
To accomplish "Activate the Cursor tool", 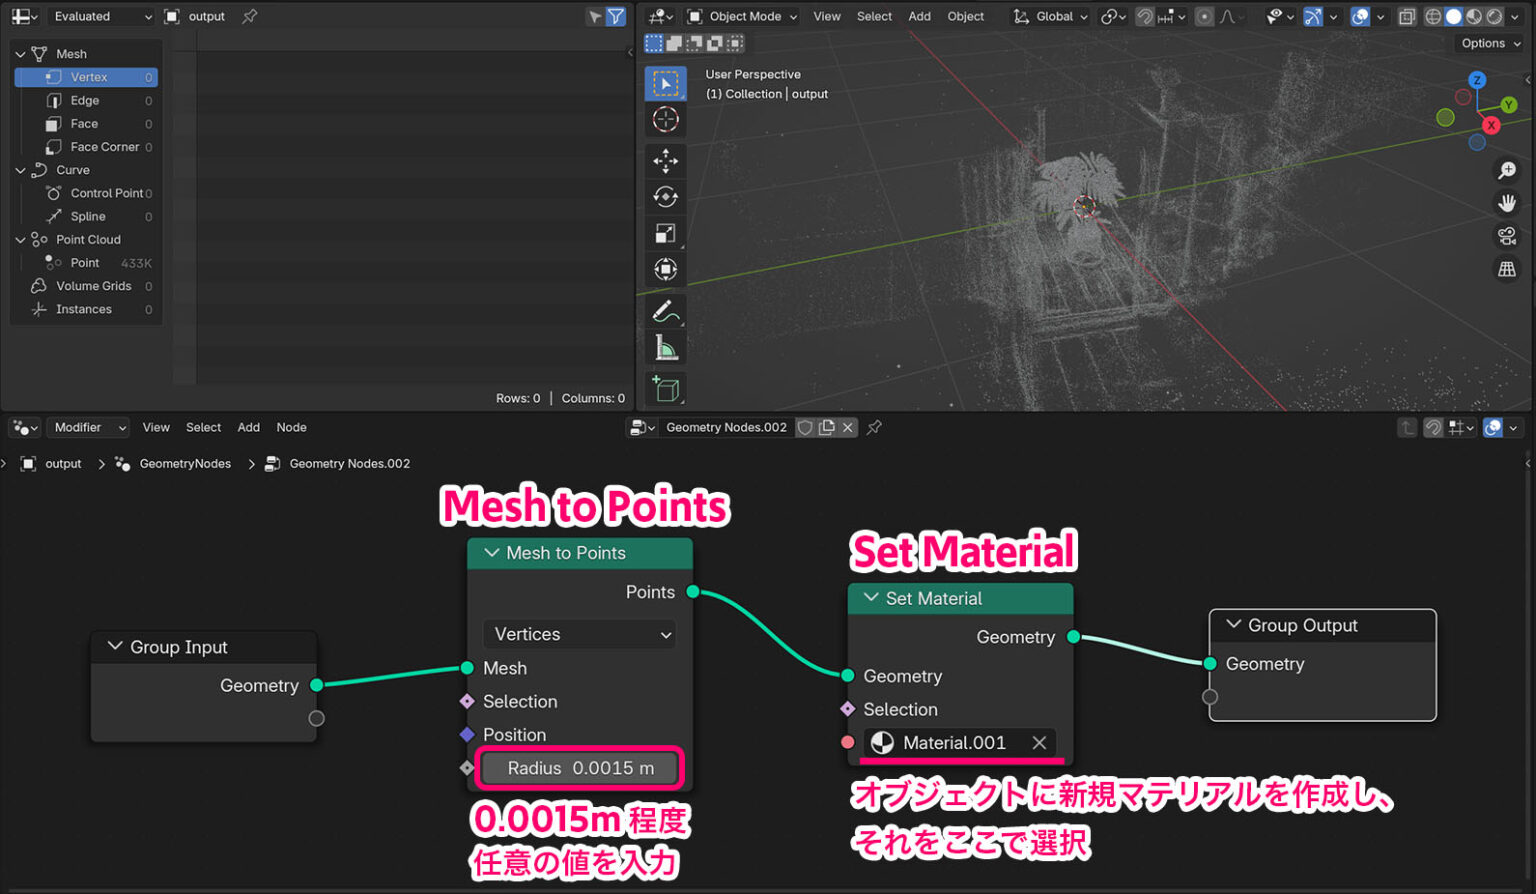I will tap(666, 120).
